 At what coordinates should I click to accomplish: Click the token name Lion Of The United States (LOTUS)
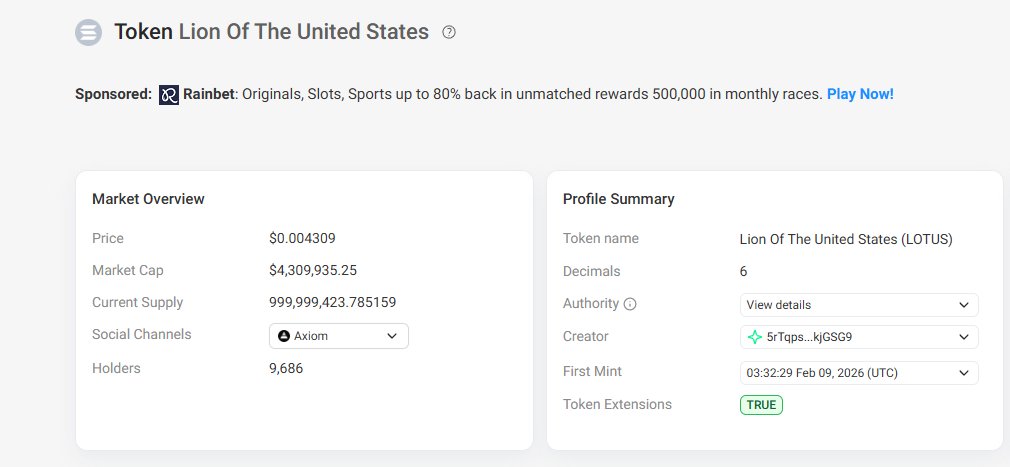click(x=846, y=239)
